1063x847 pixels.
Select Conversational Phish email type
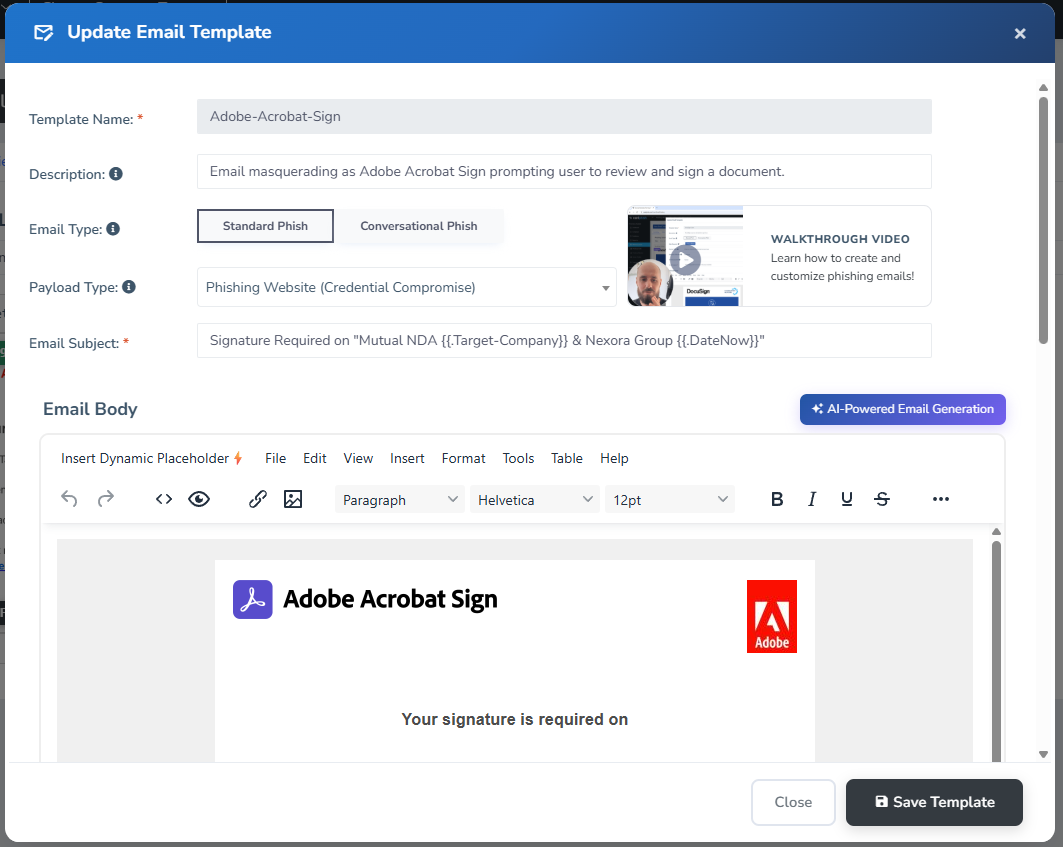(419, 226)
